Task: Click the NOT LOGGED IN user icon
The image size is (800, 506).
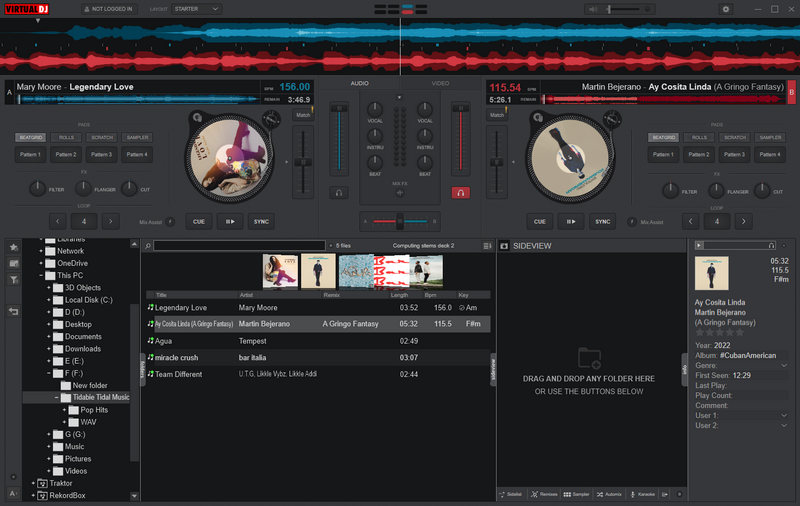Action: [x=86, y=9]
